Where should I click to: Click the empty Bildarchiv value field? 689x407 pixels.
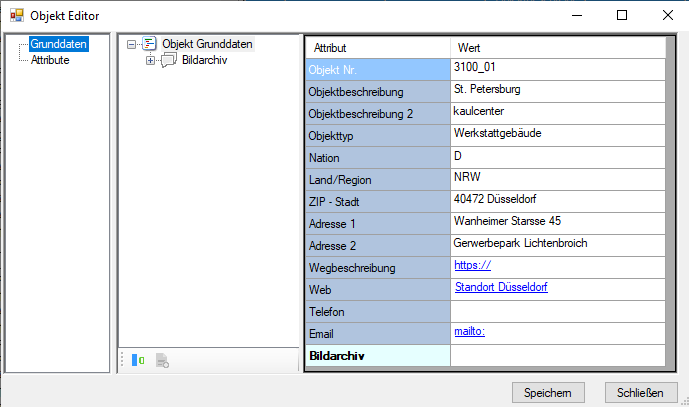point(558,355)
